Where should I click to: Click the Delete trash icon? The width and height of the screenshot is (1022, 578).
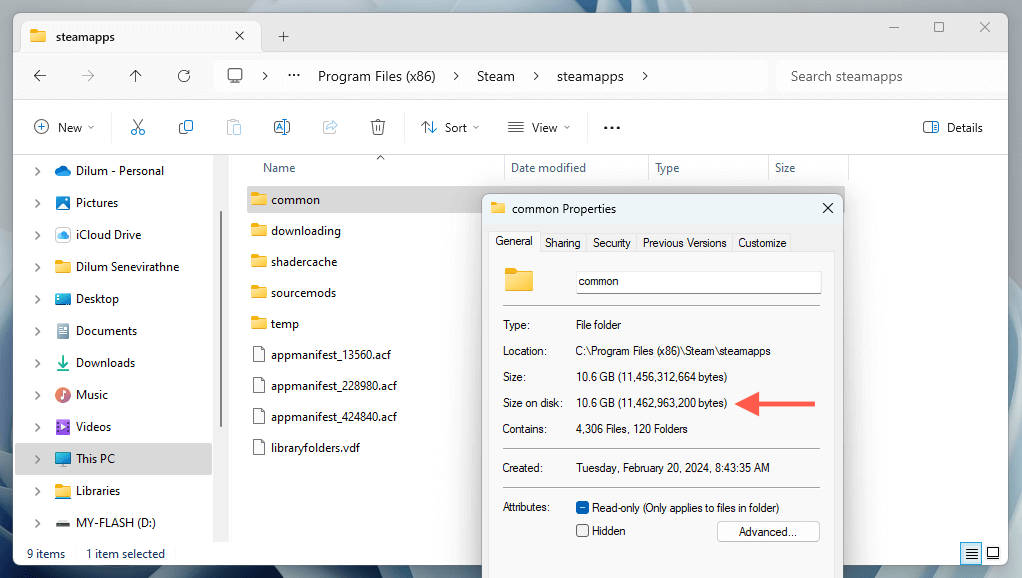tap(378, 127)
